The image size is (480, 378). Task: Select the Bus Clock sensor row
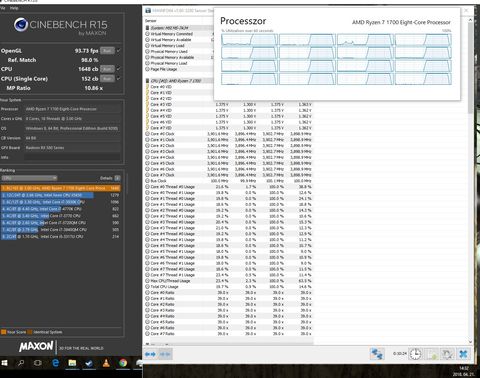[x=229, y=181]
